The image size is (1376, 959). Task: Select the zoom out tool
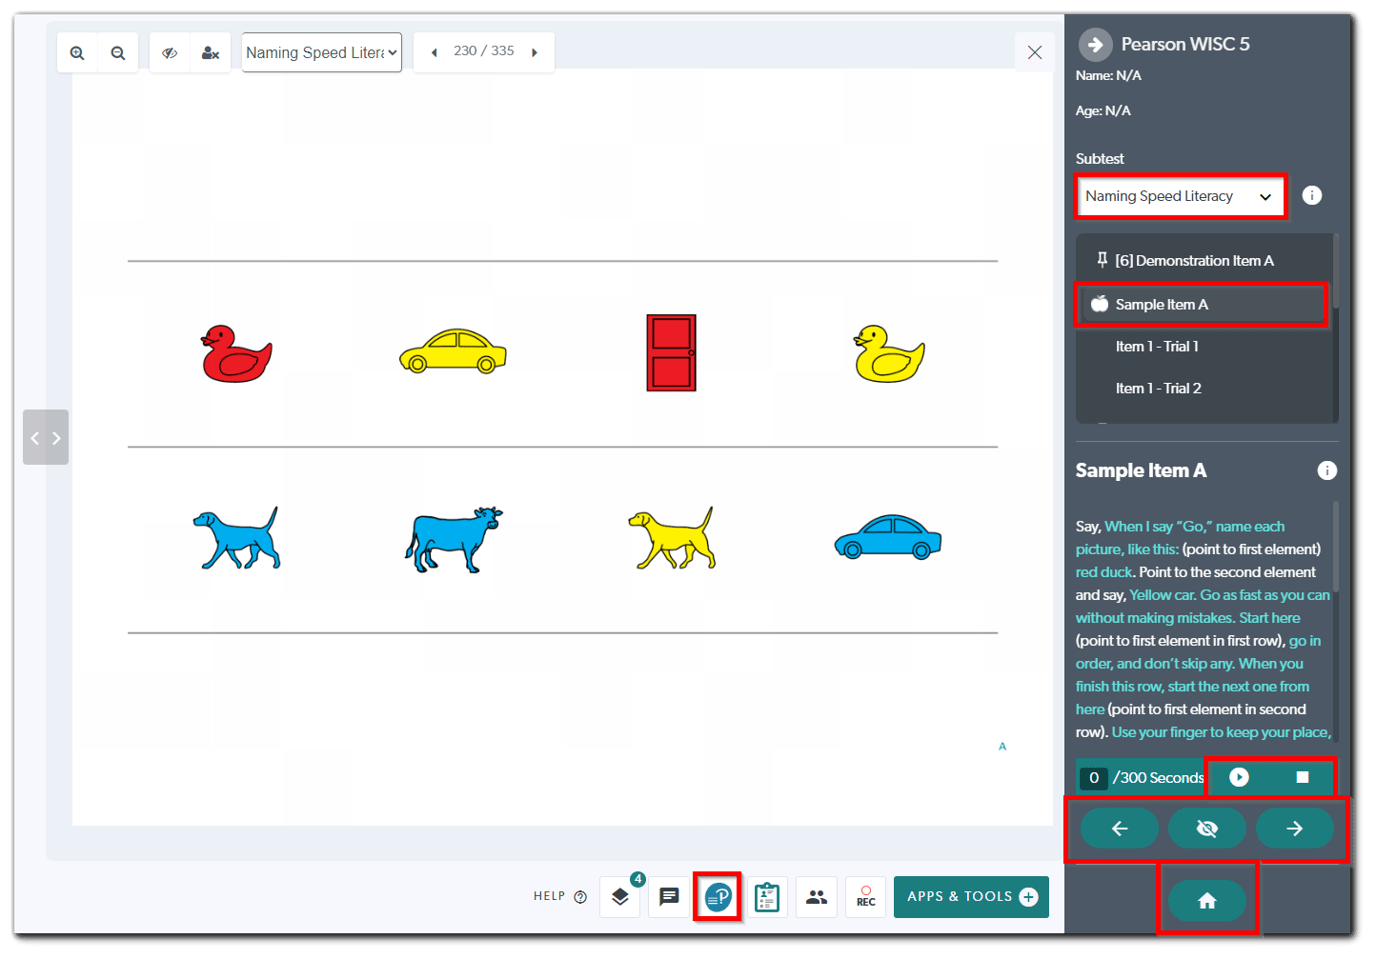coord(118,52)
